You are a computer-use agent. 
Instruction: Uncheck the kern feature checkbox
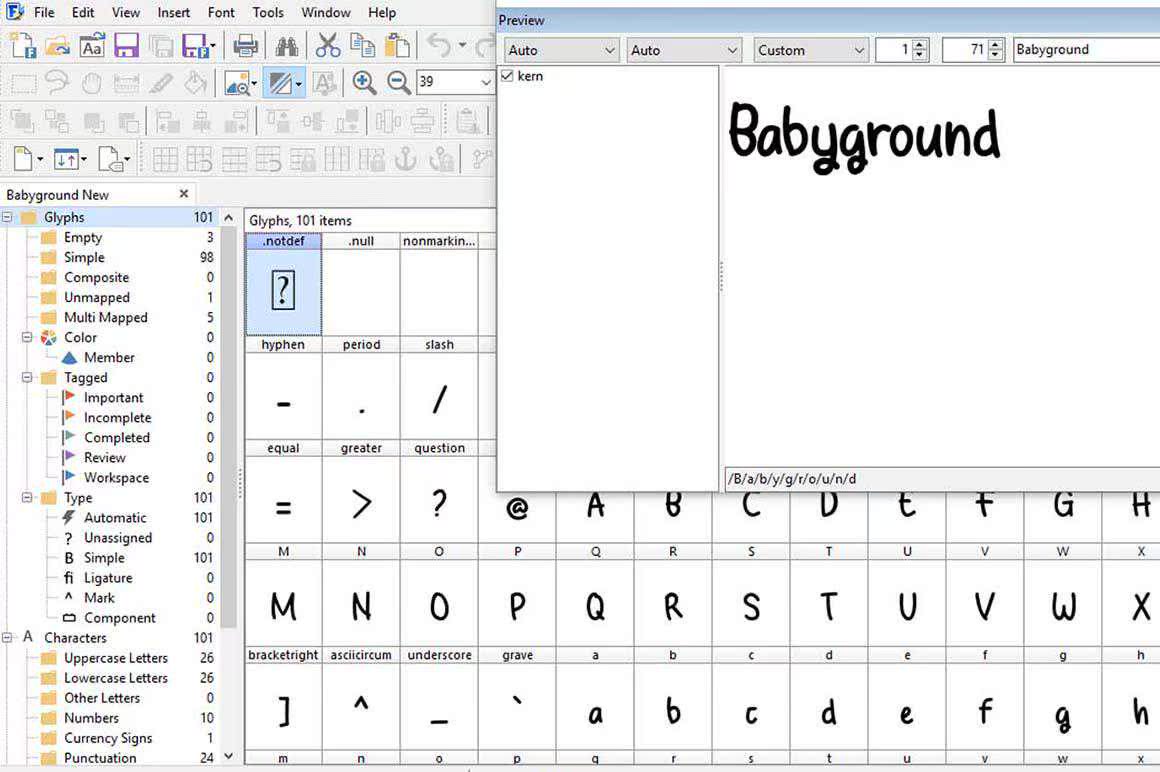click(508, 76)
